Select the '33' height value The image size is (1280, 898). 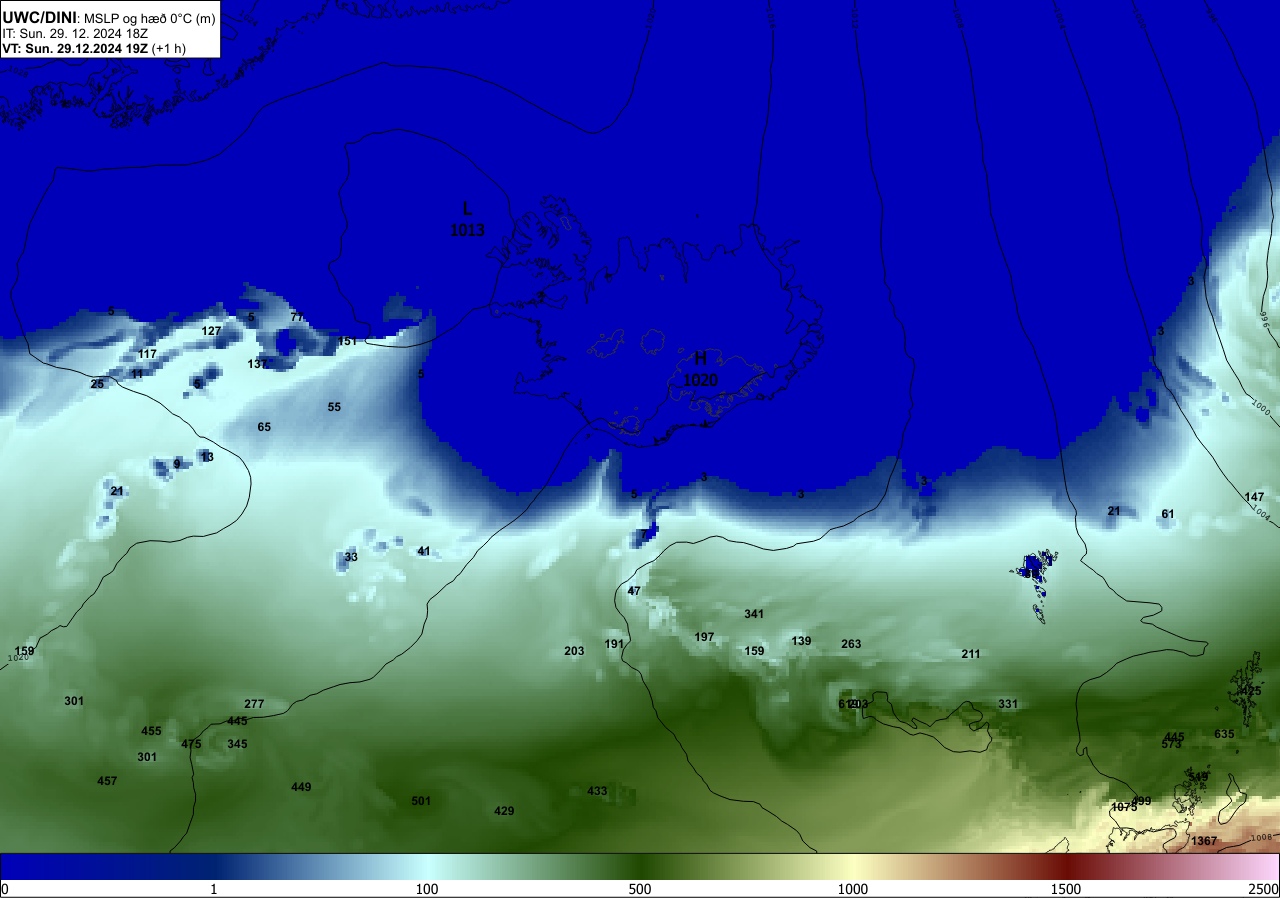pyautogui.click(x=351, y=557)
